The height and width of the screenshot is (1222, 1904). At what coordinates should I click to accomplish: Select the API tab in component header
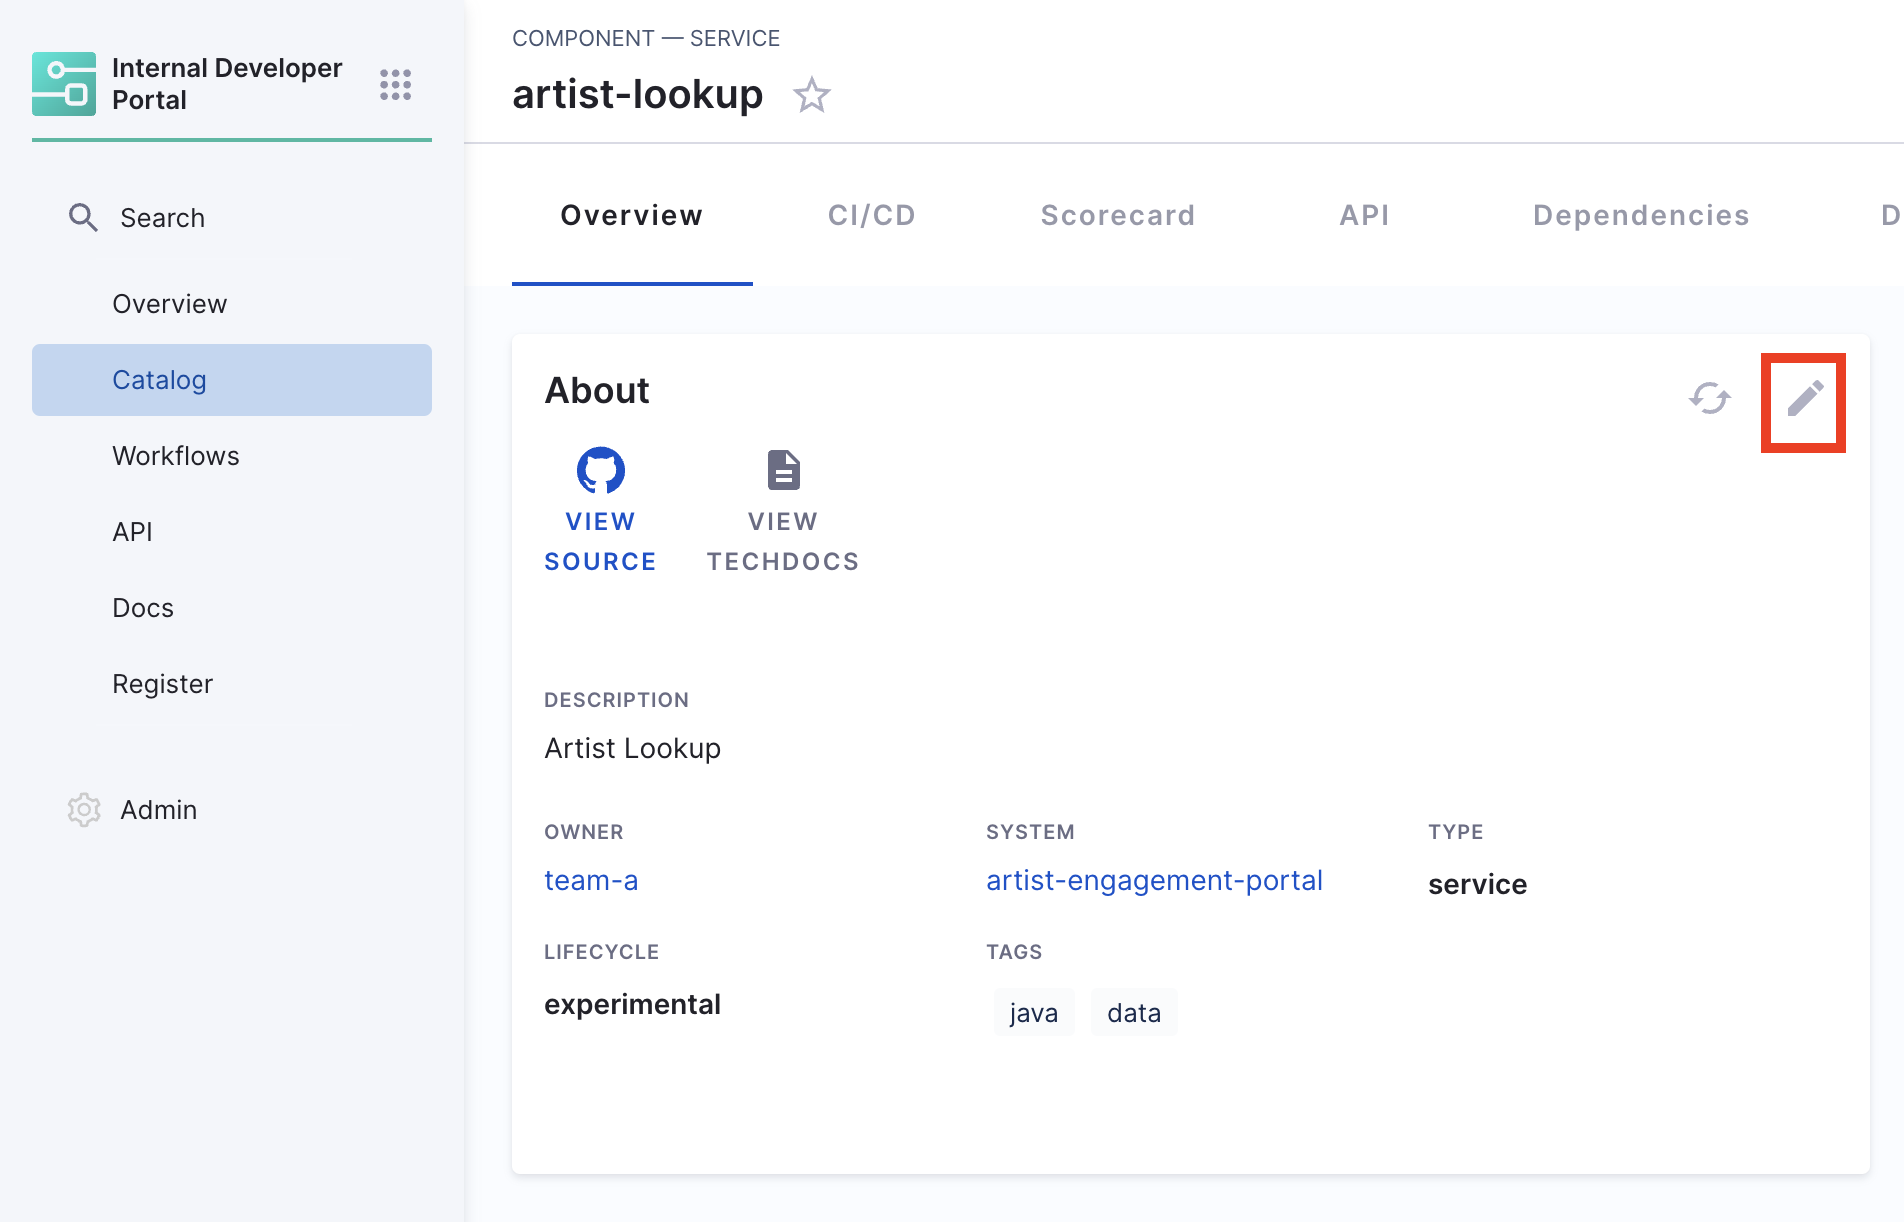click(x=1364, y=216)
